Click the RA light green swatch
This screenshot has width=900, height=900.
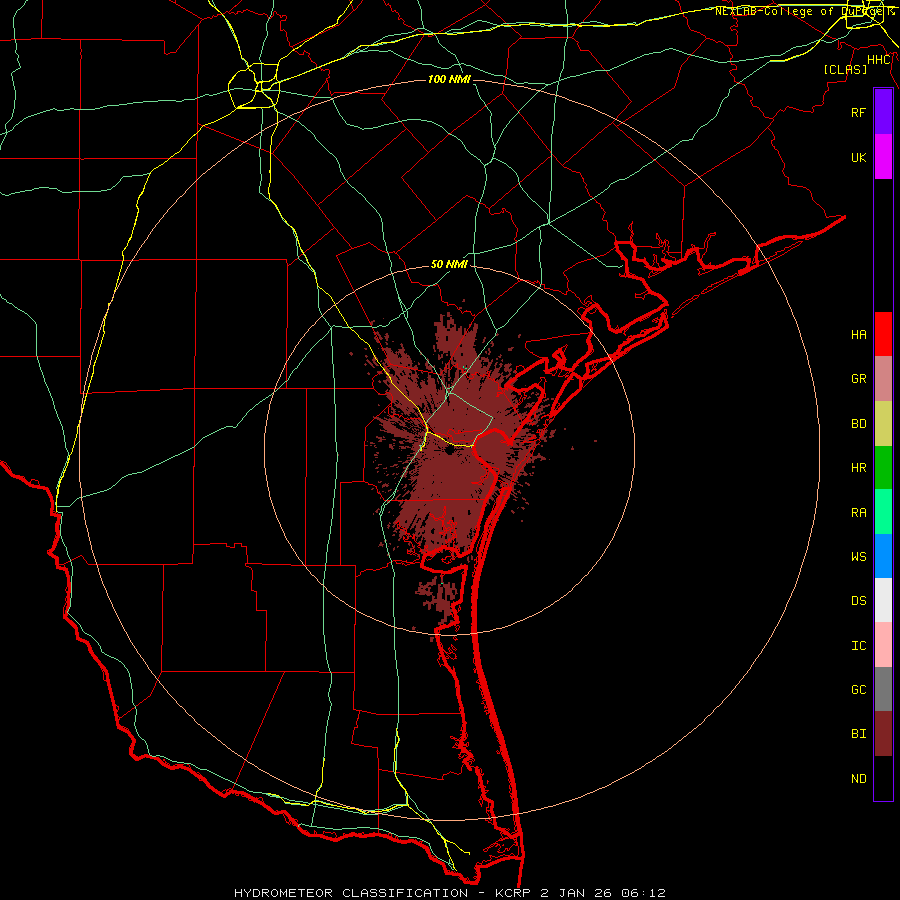click(883, 512)
